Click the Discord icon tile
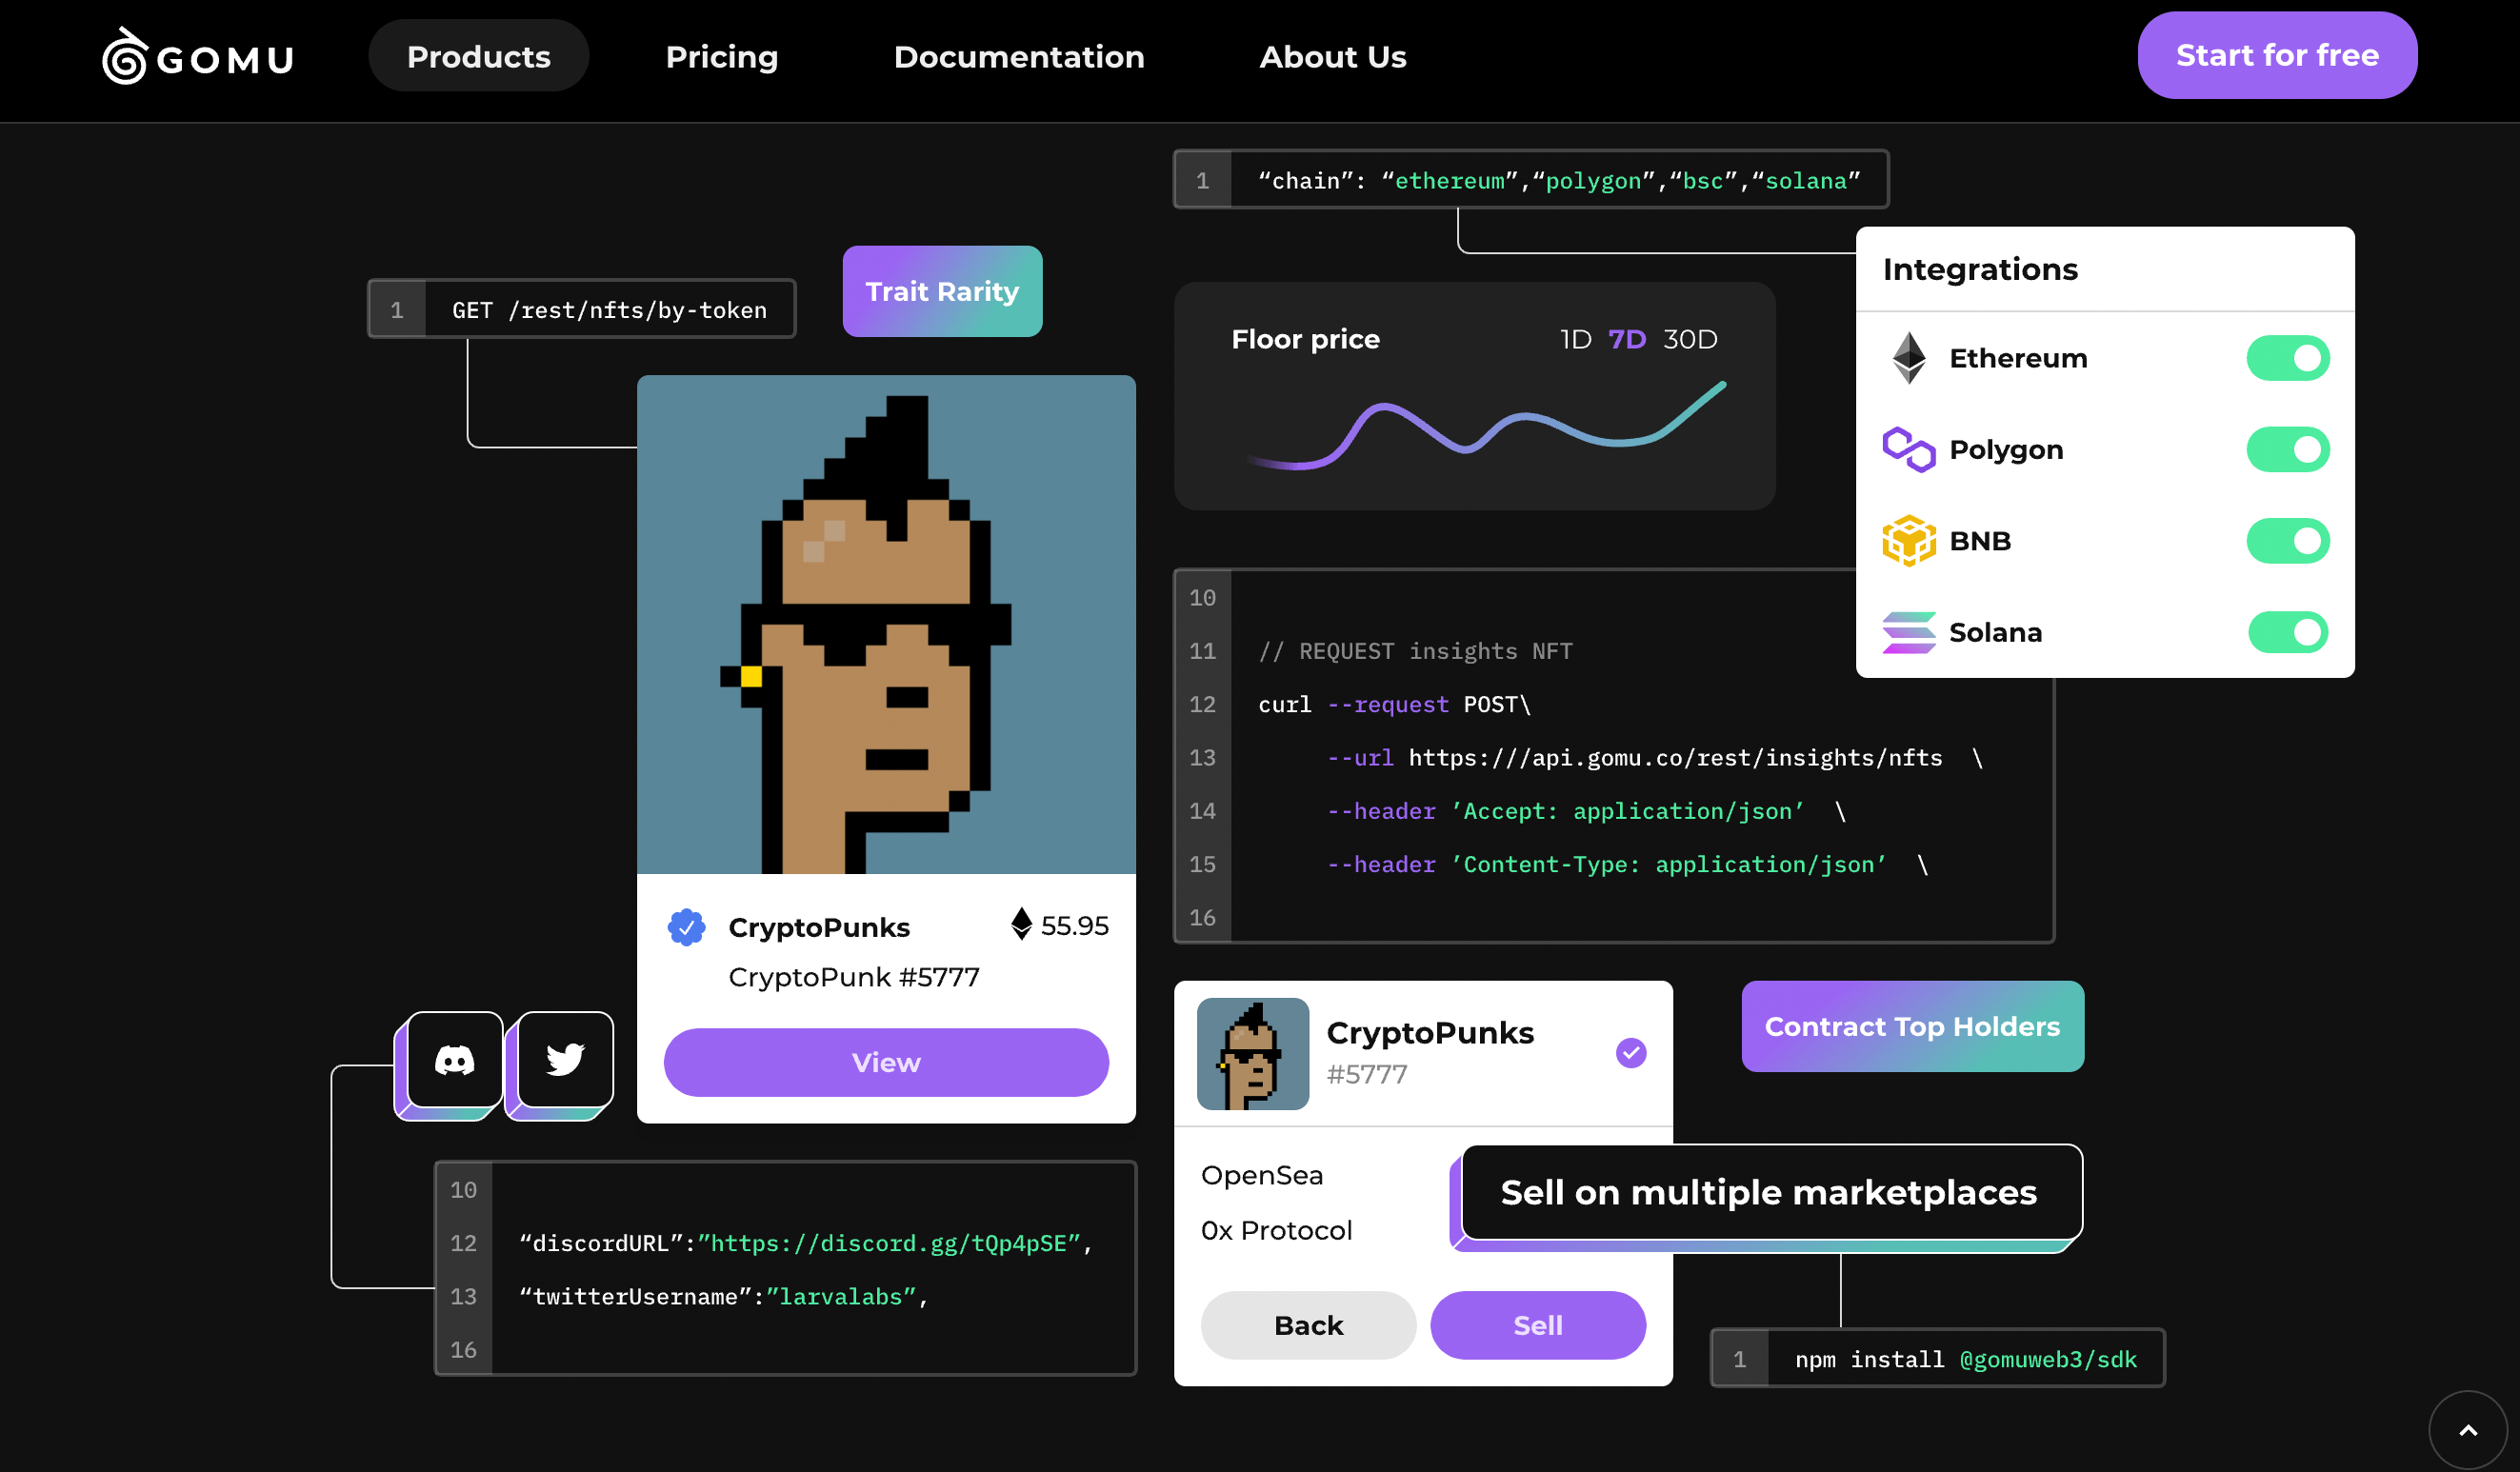 click(x=454, y=1060)
